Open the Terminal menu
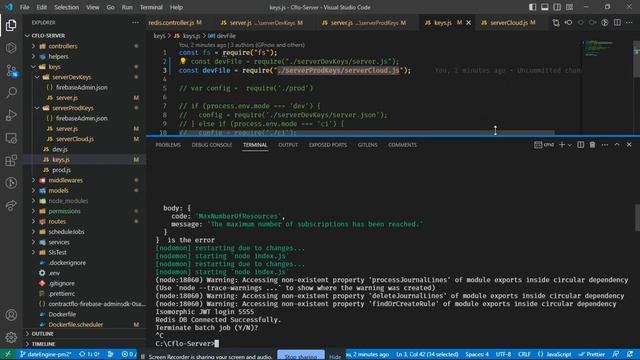Viewport: 640px width, 360px height. click(x=151, y=7)
